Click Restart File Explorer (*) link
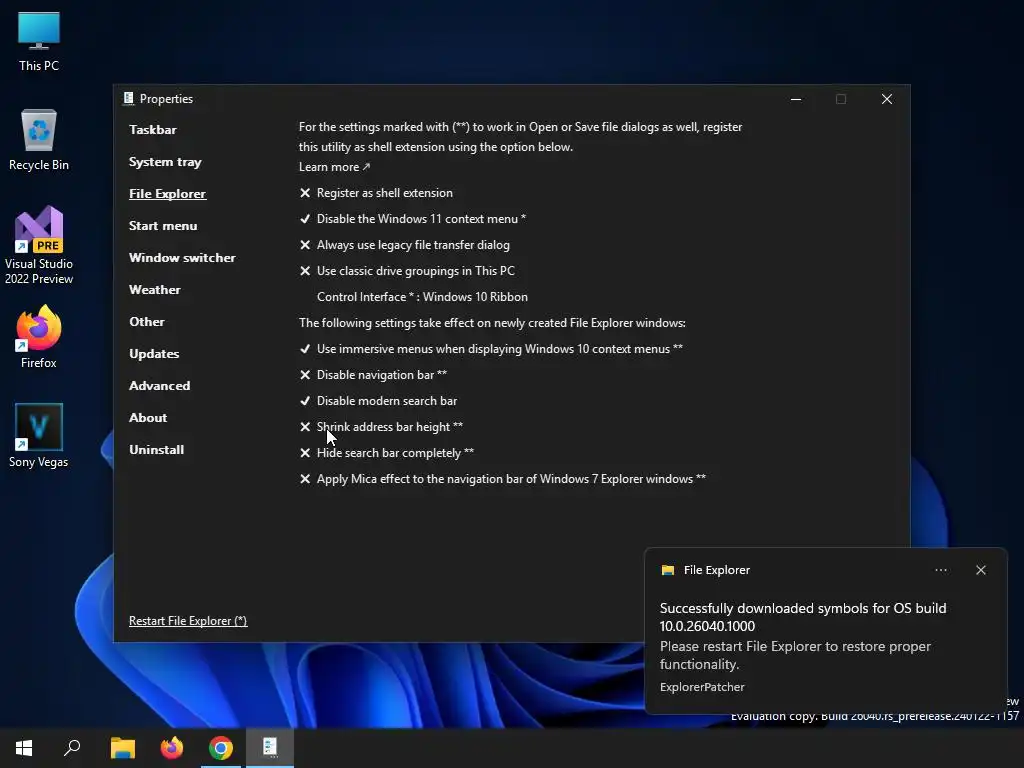The width and height of the screenshot is (1024, 768). click(188, 621)
